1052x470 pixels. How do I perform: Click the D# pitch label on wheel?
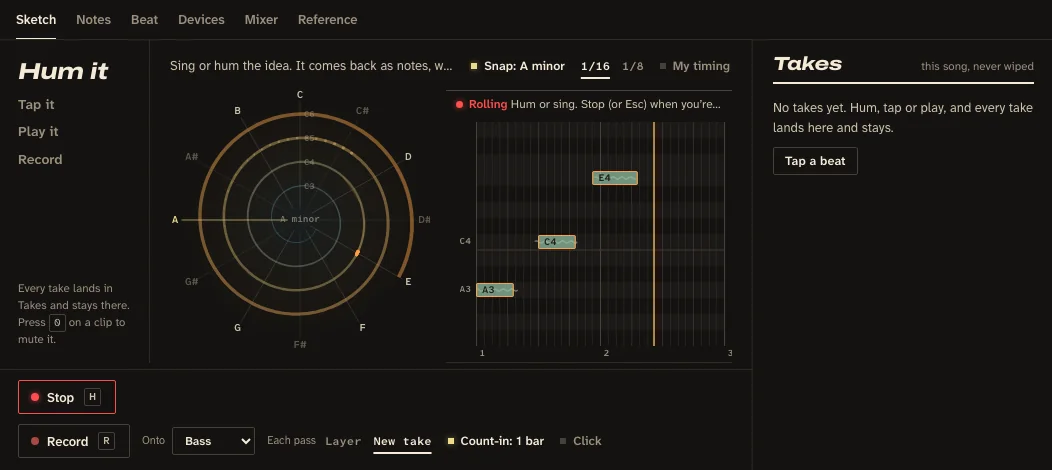(424, 219)
